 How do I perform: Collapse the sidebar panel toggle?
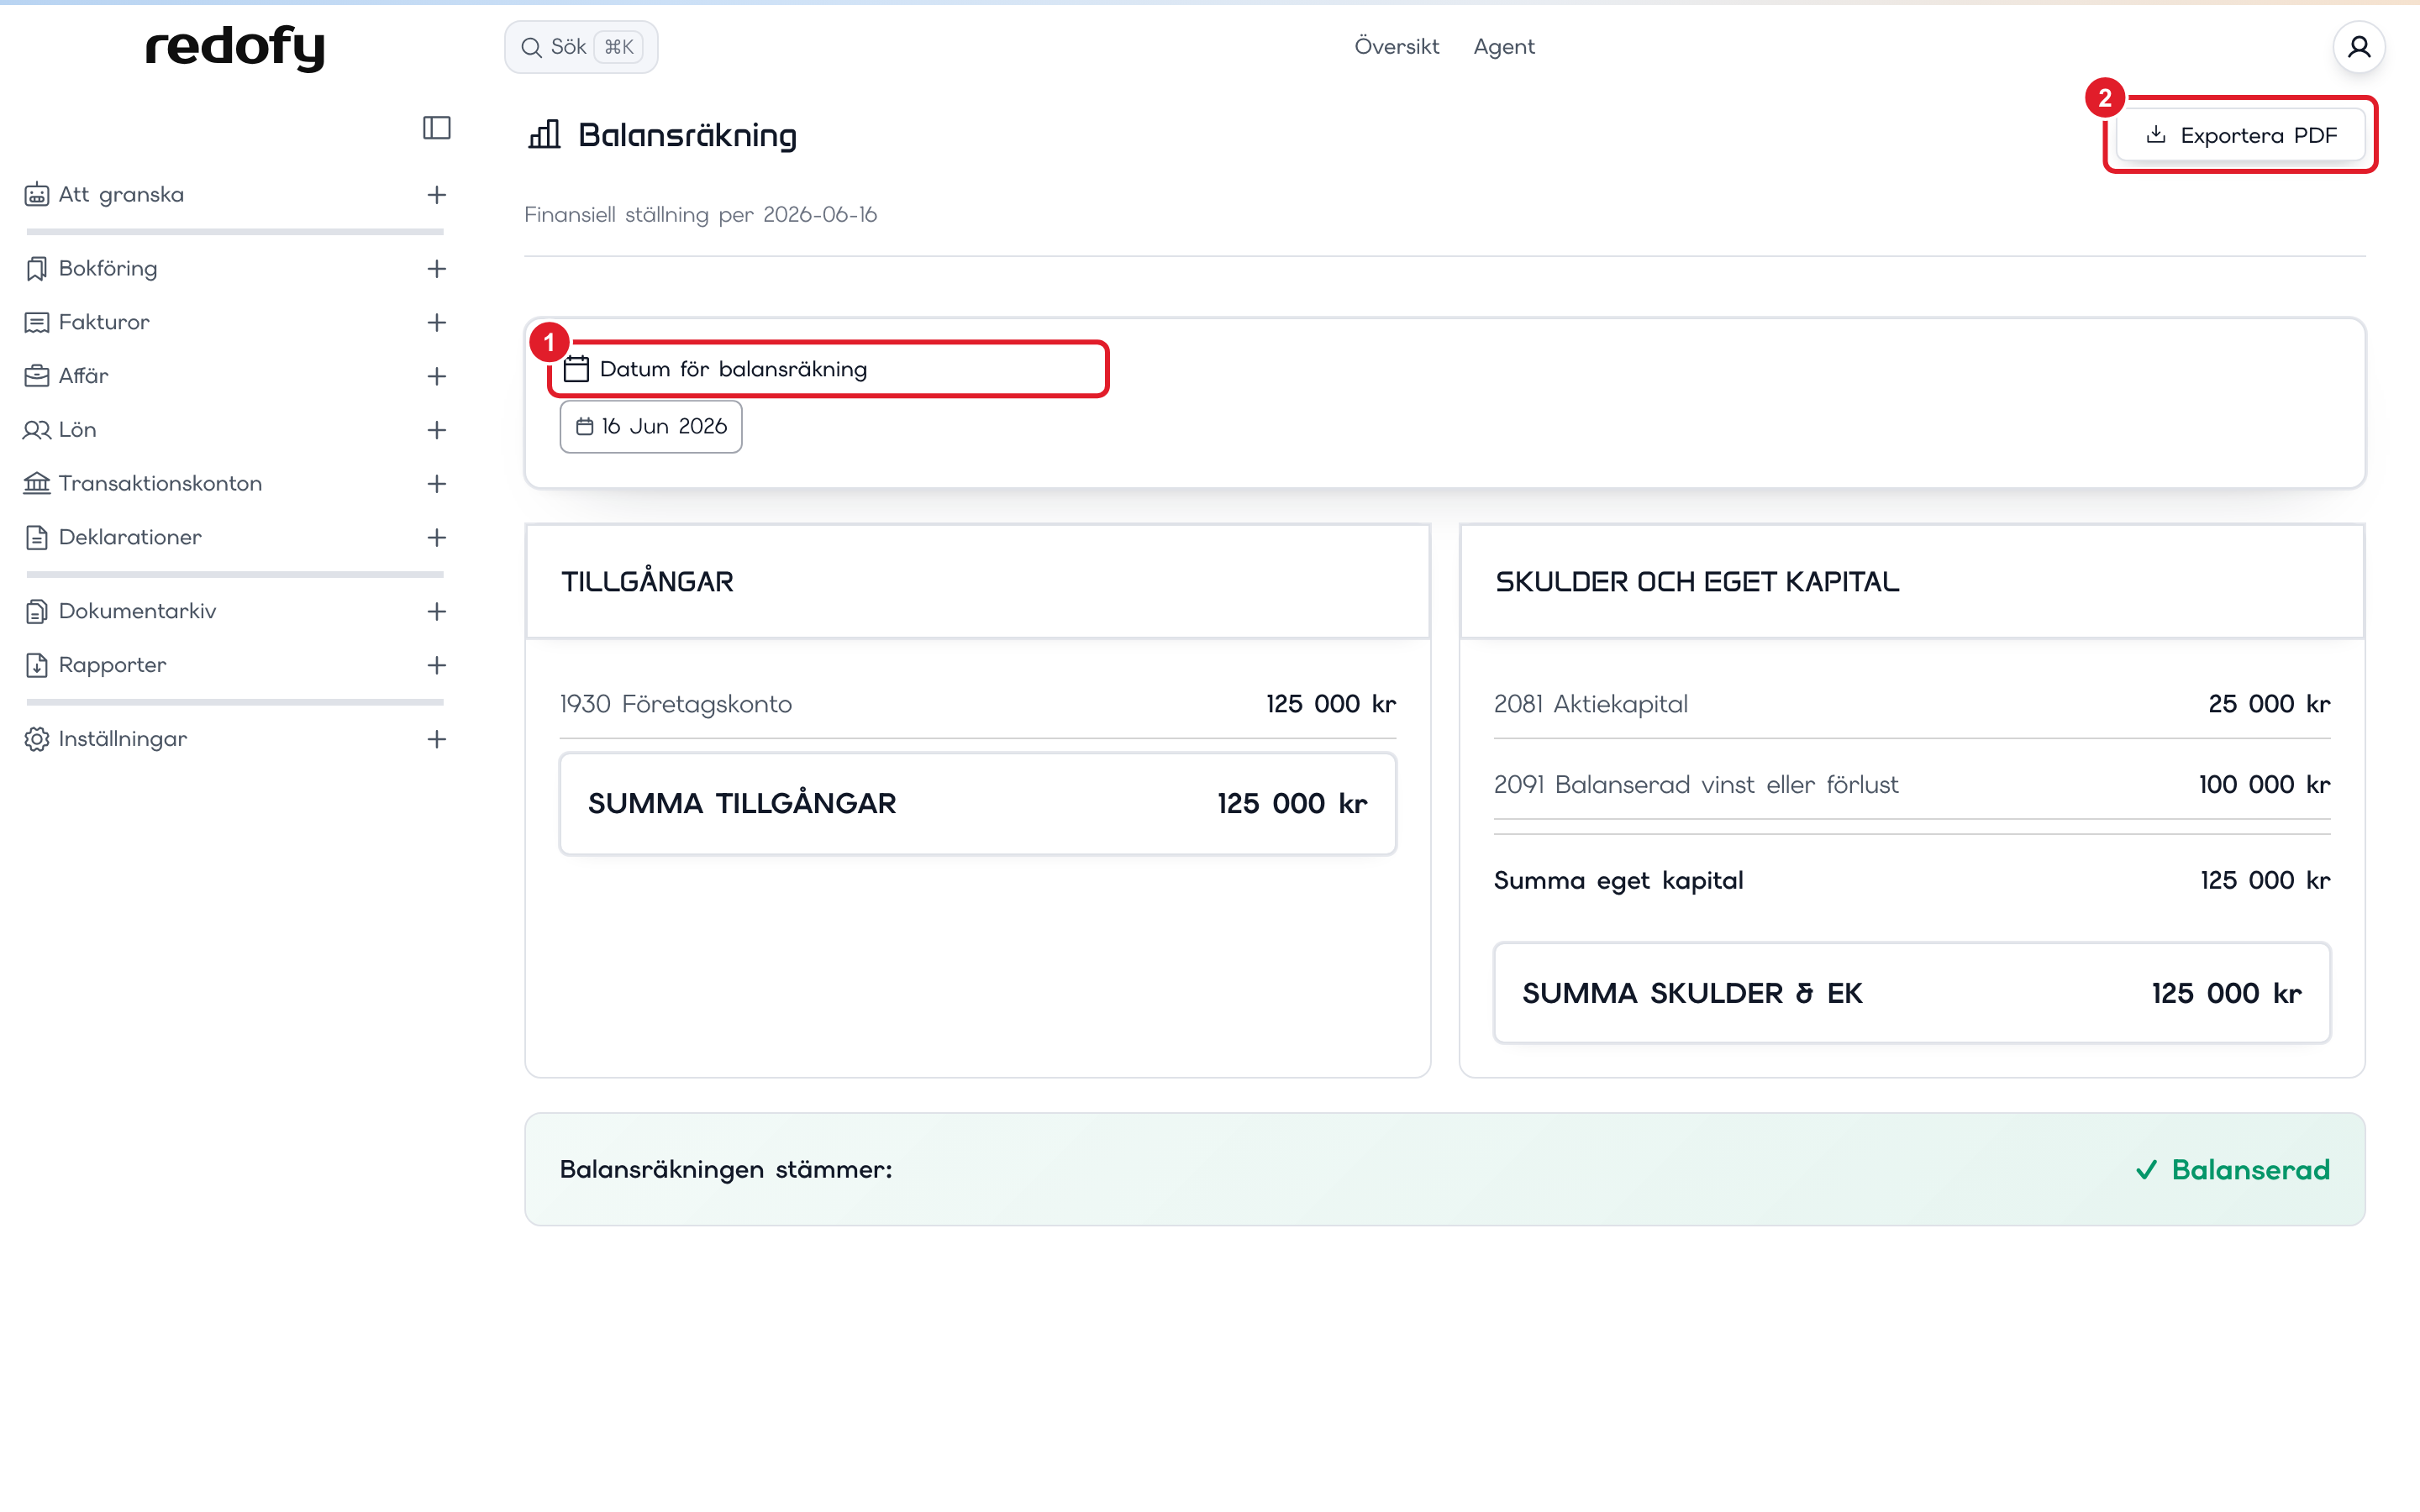[x=437, y=128]
